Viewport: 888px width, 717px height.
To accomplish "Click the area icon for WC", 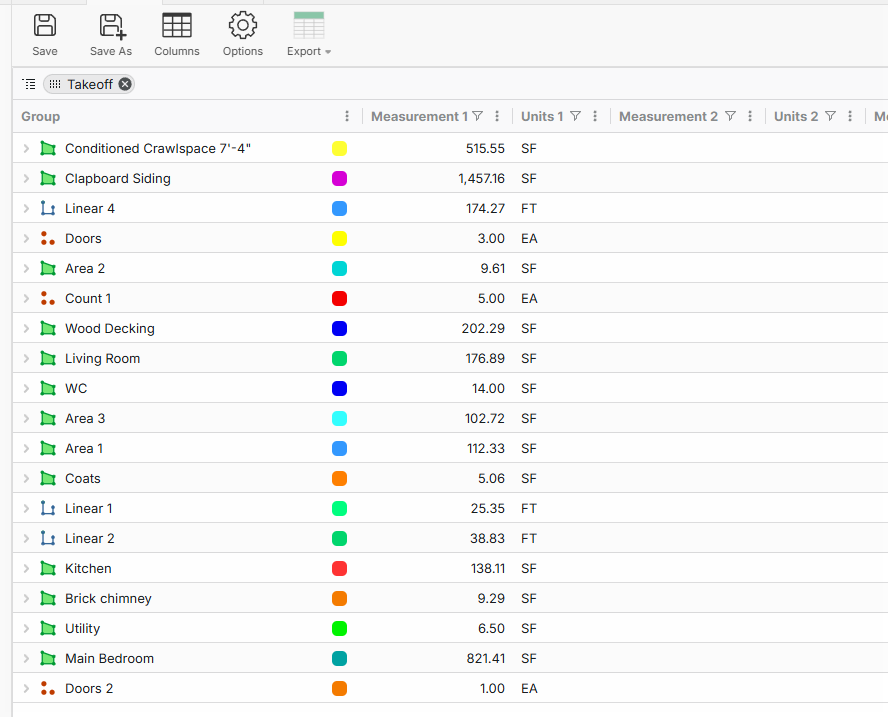I will point(48,389).
